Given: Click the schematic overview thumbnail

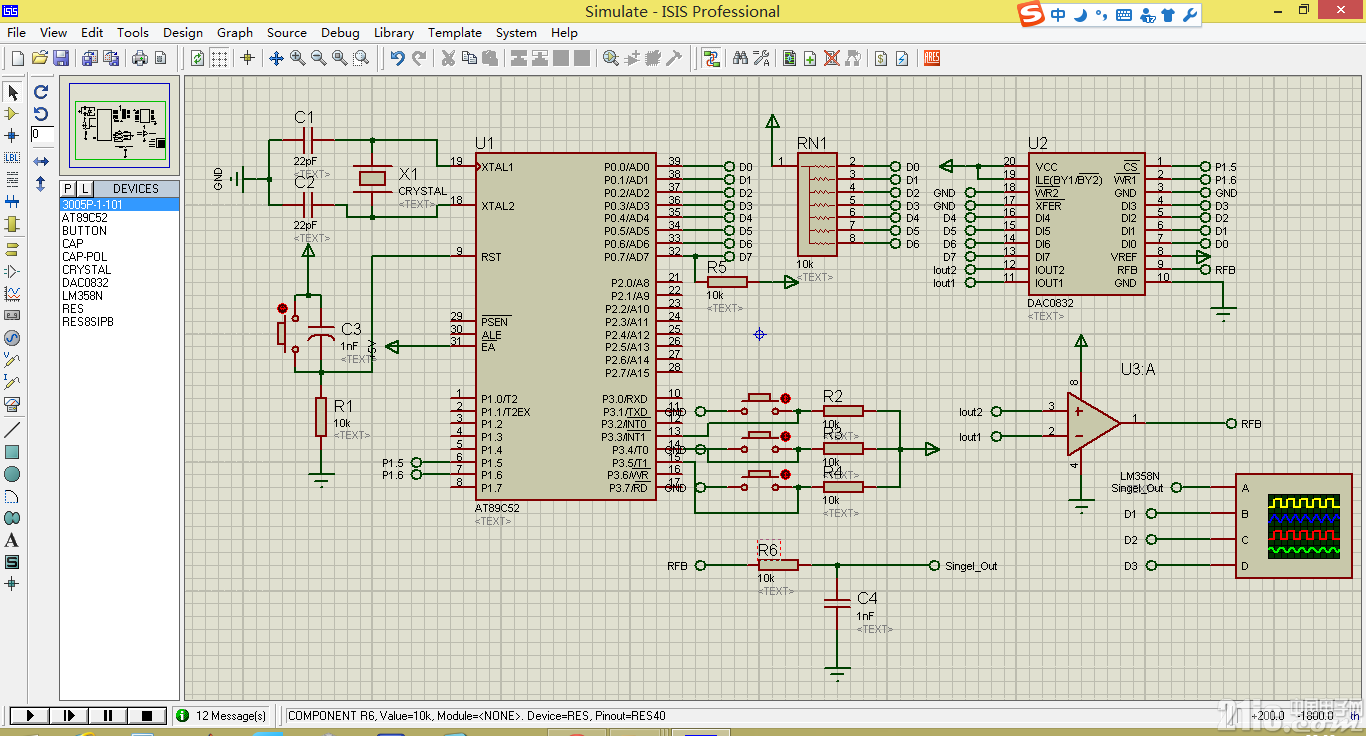Looking at the screenshot, I should point(120,126).
